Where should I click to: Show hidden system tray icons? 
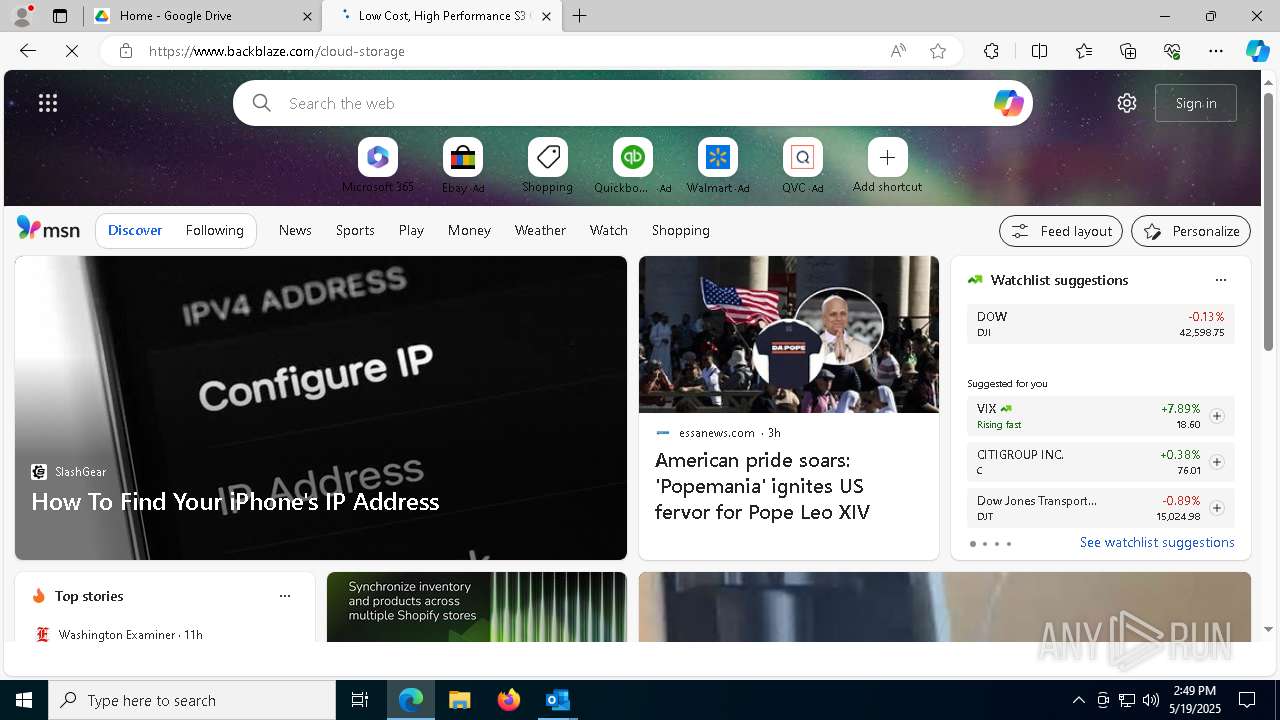tap(1078, 700)
